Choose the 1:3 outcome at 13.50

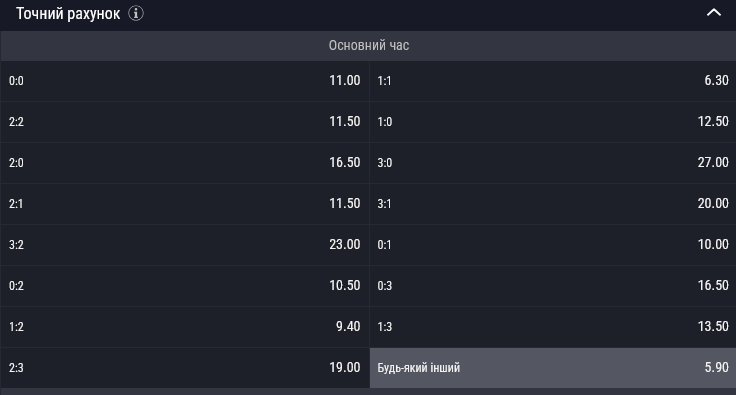tap(553, 327)
